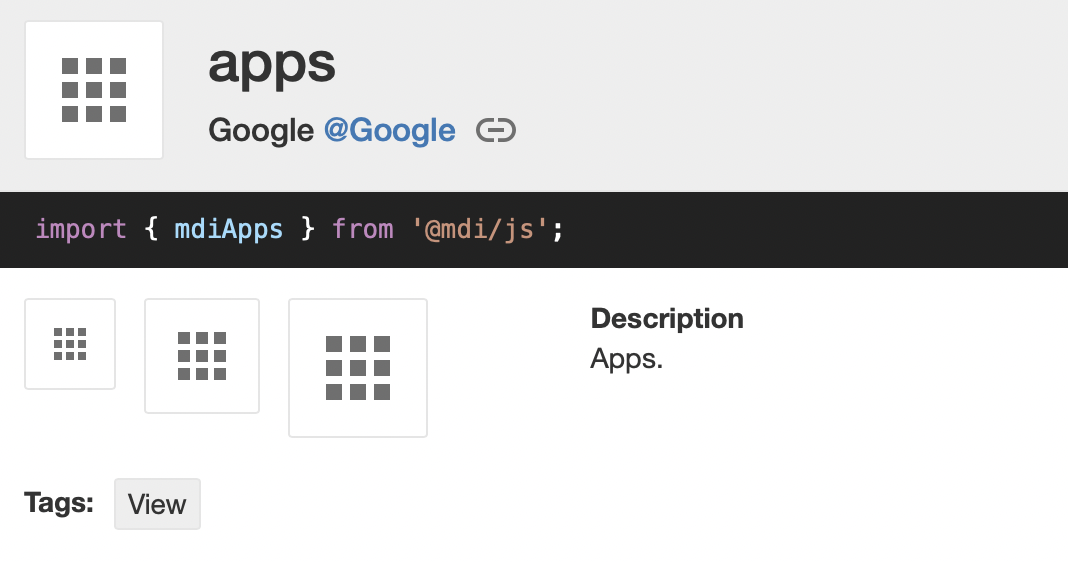The height and width of the screenshot is (562, 1068).
Task: Select the medium-sized apps icon preview
Action: [x=202, y=356]
